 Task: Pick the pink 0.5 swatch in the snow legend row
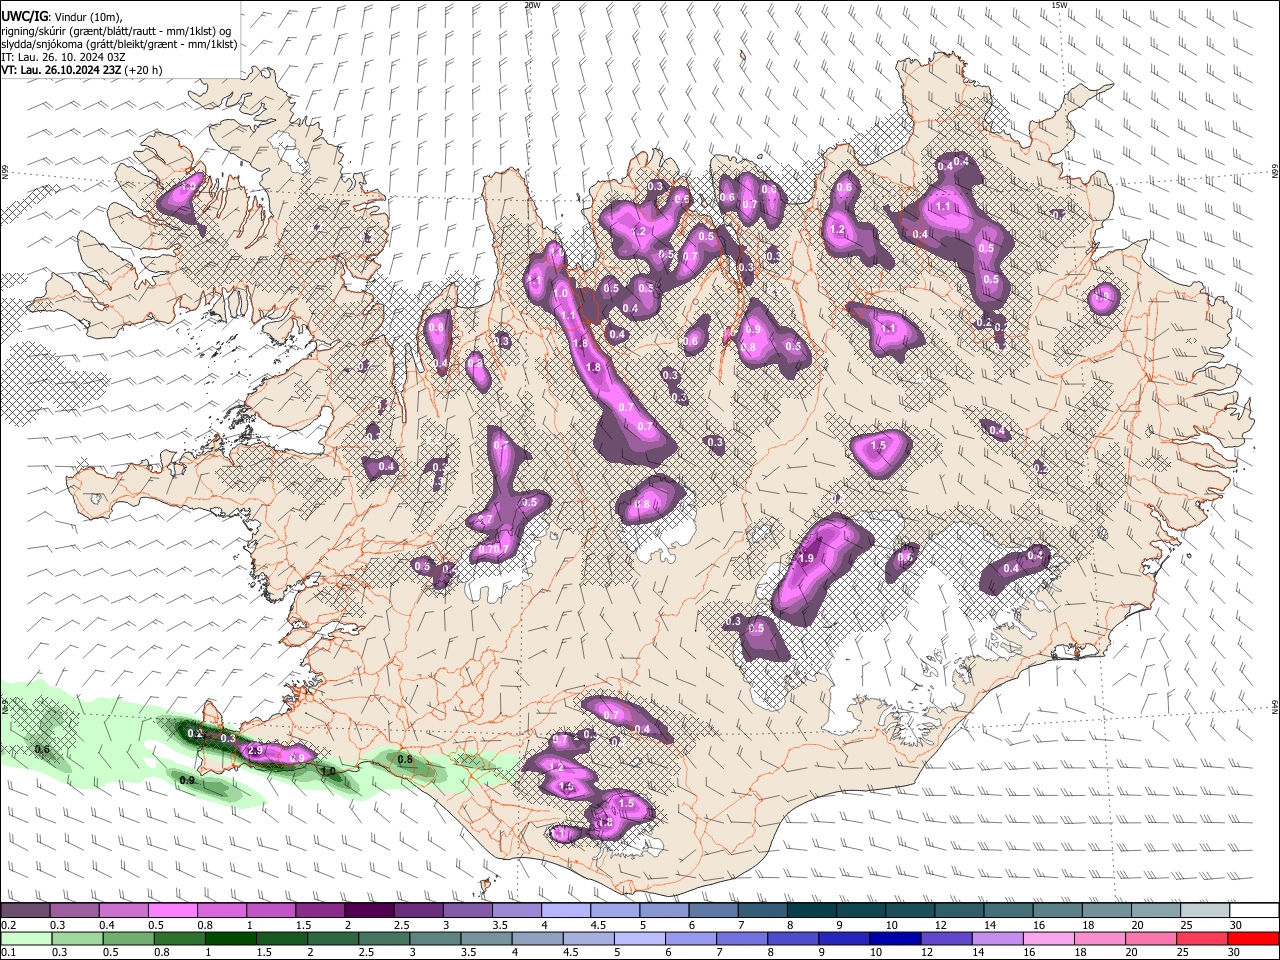click(172, 911)
